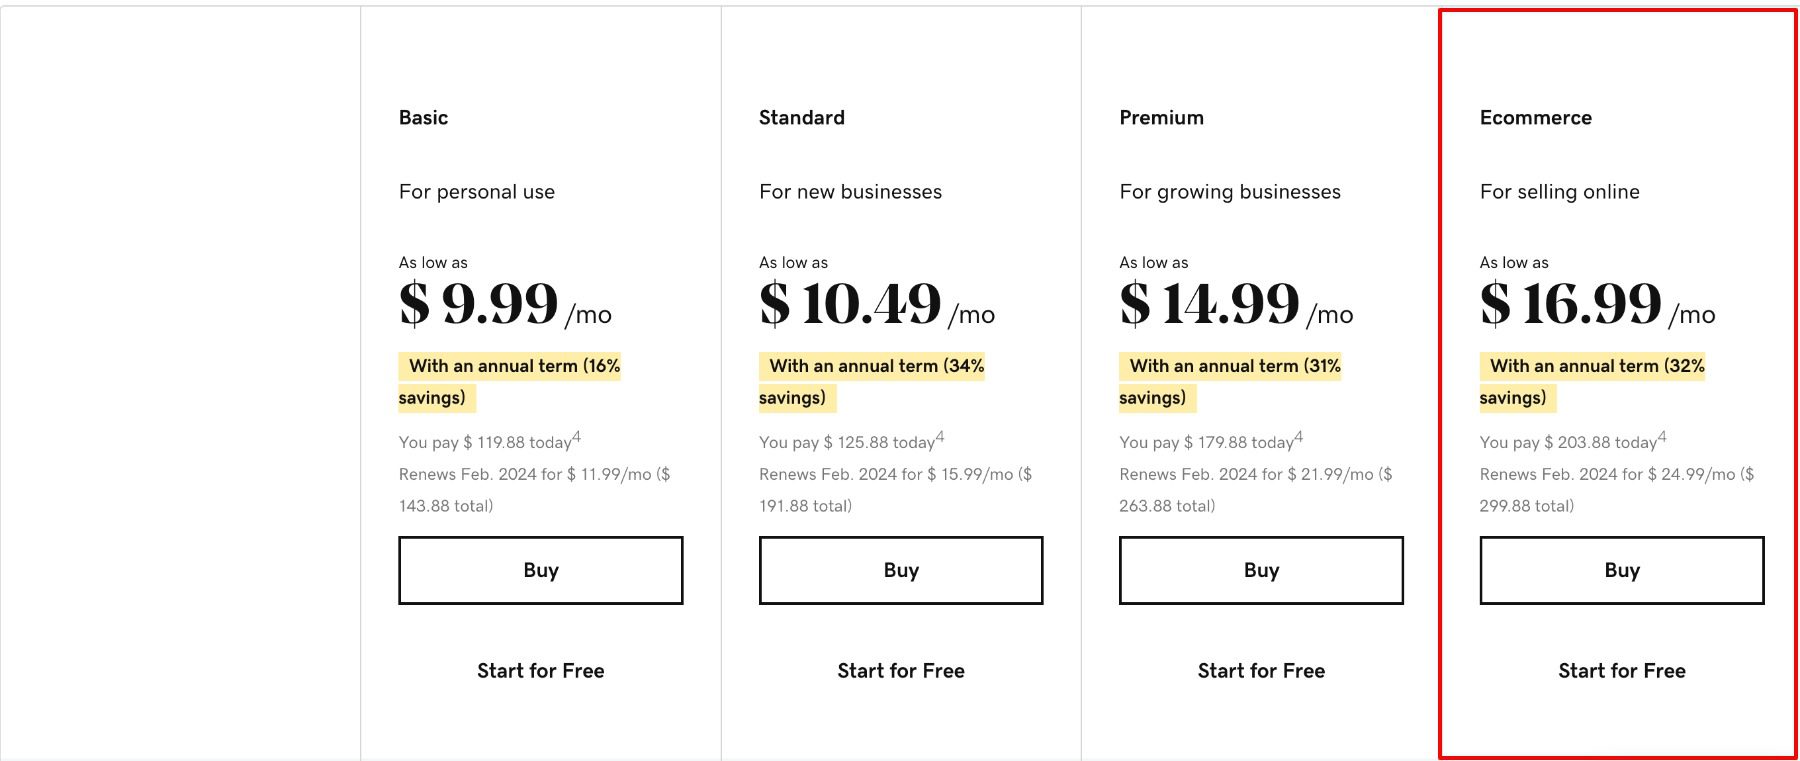The width and height of the screenshot is (1800, 761).
Task: Open footnote 4 next to Basic's $119.88 price
Action: pos(578,434)
